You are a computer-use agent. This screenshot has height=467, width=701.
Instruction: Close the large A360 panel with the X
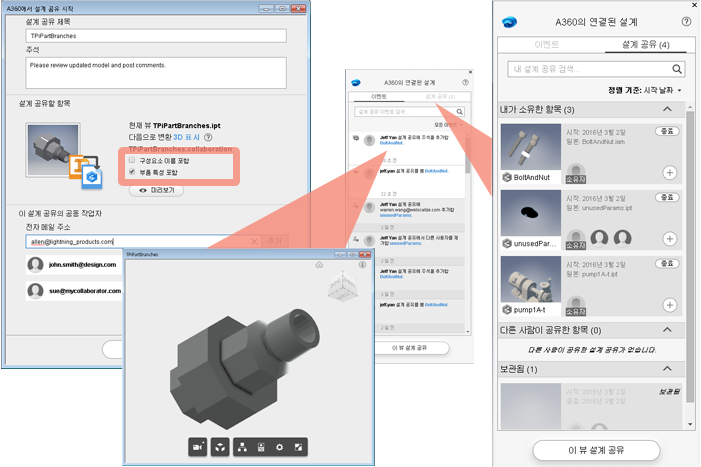click(x=695, y=5)
